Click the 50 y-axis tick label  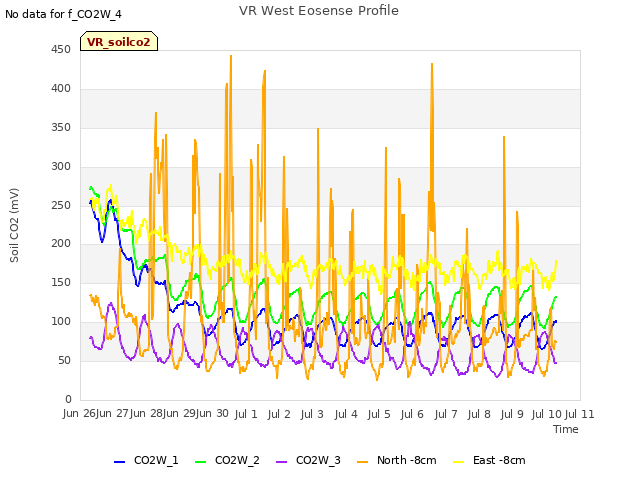64,360
